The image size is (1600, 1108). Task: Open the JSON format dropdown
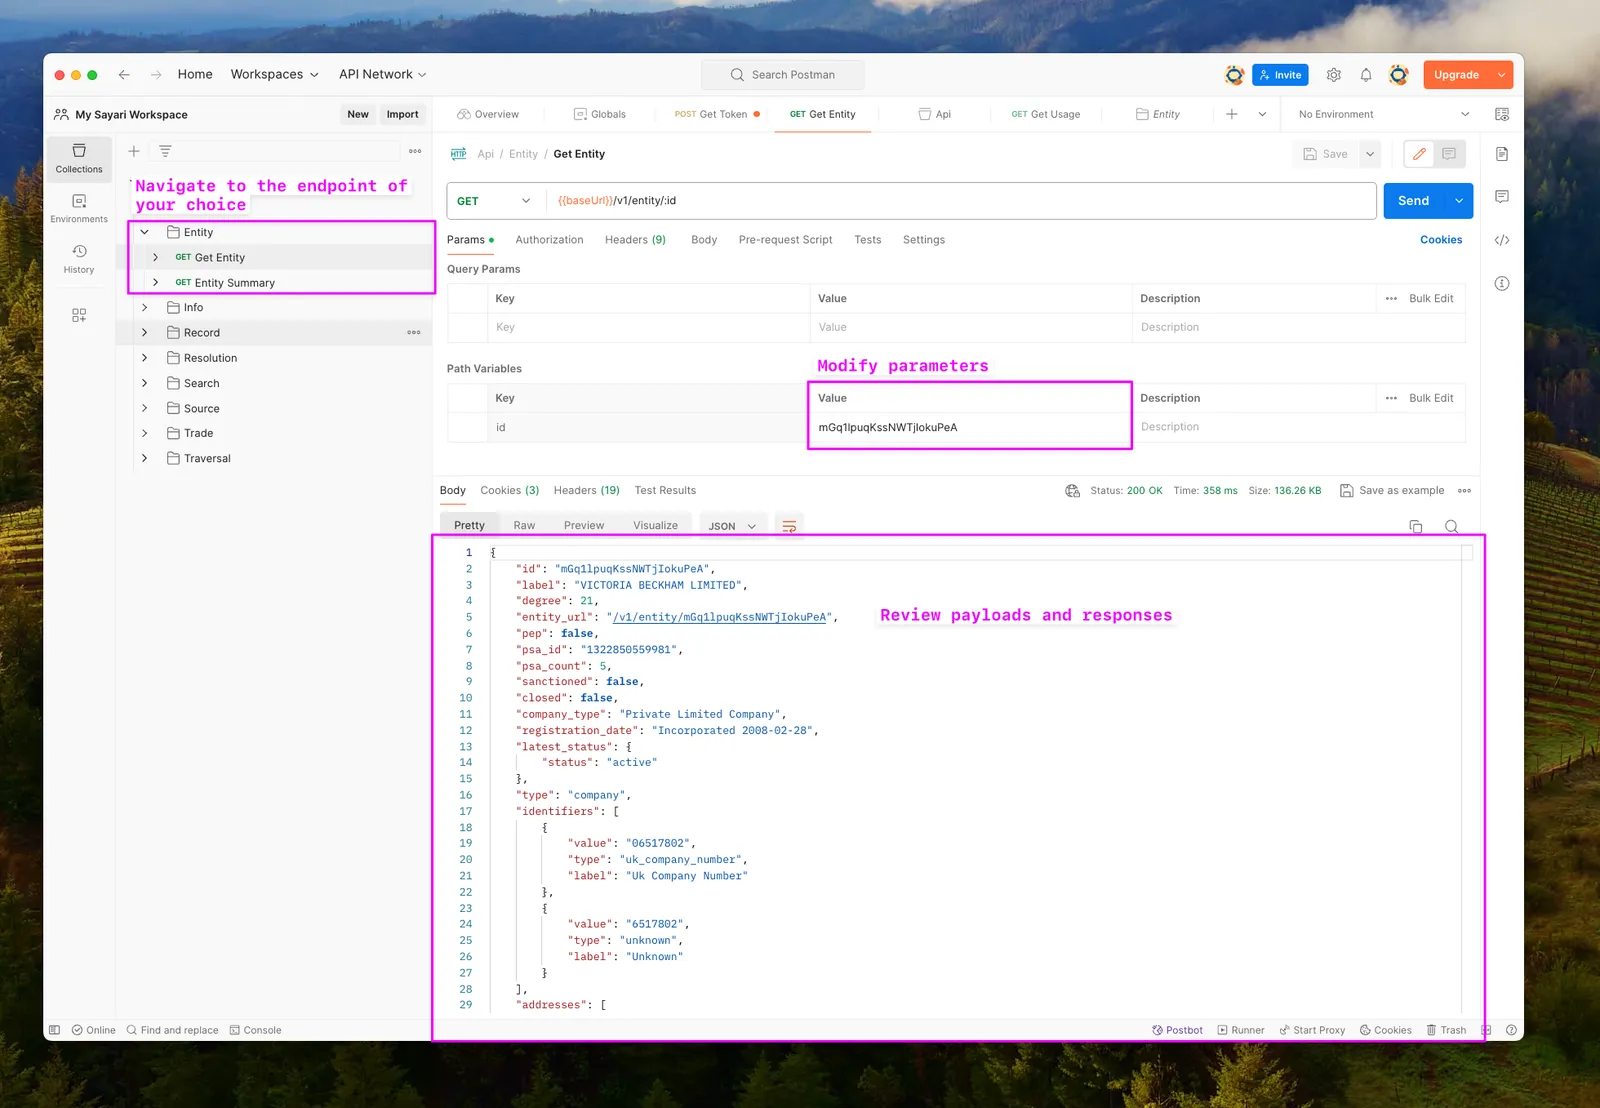click(733, 526)
